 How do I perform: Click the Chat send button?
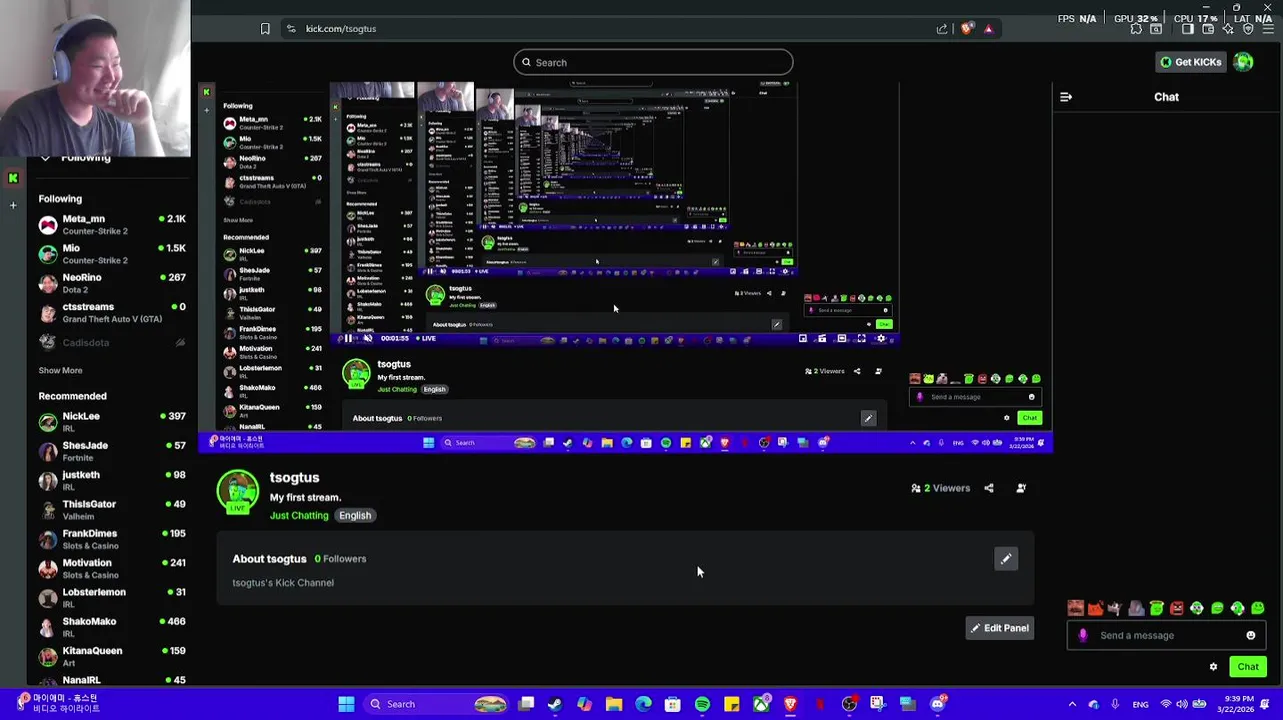1248,667
